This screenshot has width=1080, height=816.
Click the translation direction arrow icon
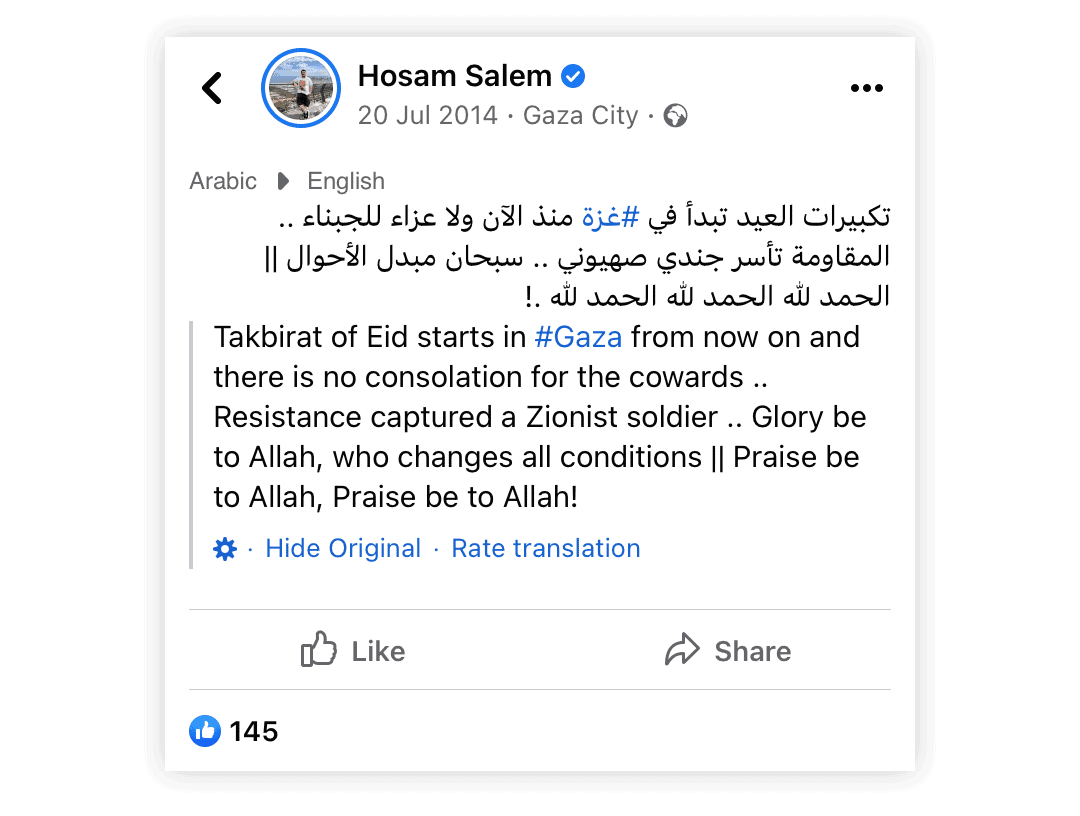point(282,181)
